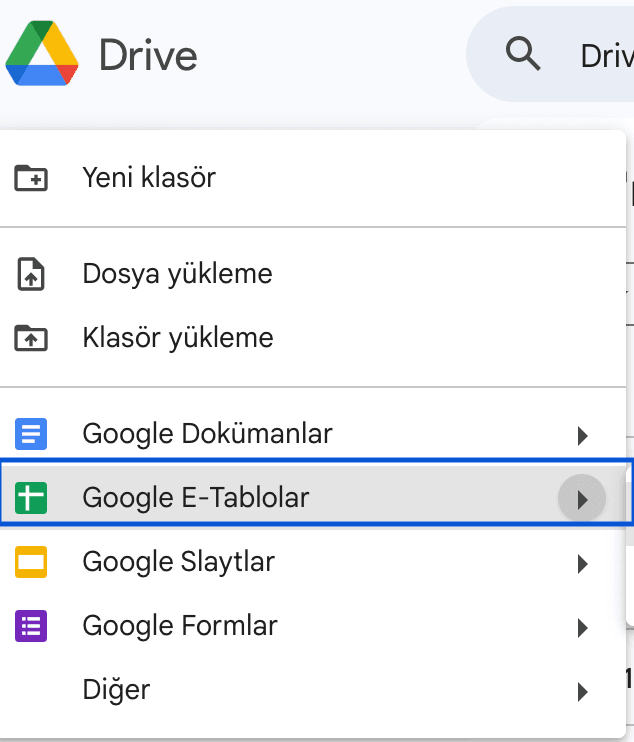
Task: Select Google E-Tablolar menu item
Action: 313,498
